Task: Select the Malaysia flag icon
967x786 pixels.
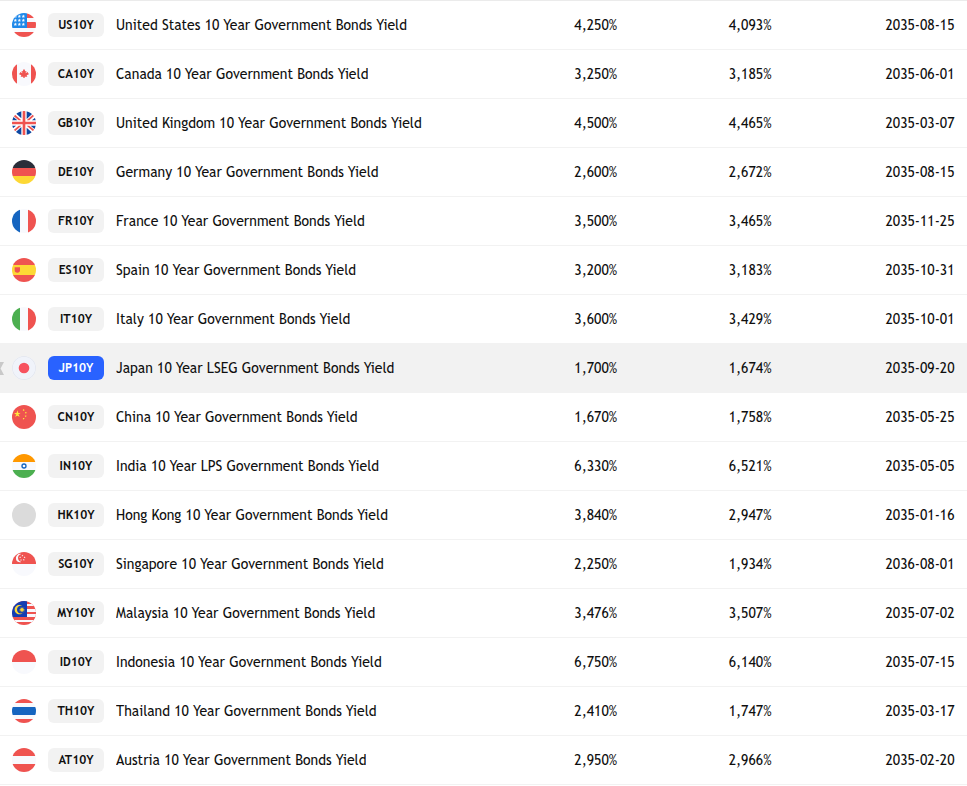Action: pos(24,613)
